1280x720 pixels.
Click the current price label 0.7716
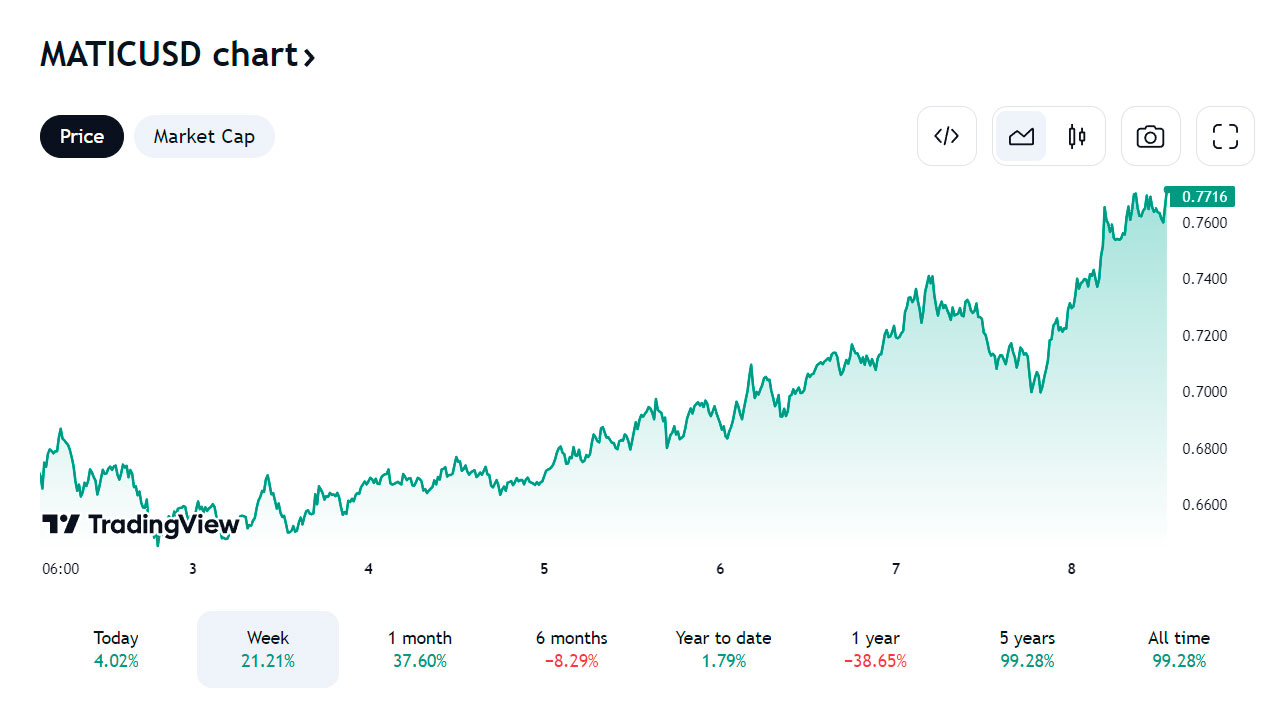tap(1203, 196)
